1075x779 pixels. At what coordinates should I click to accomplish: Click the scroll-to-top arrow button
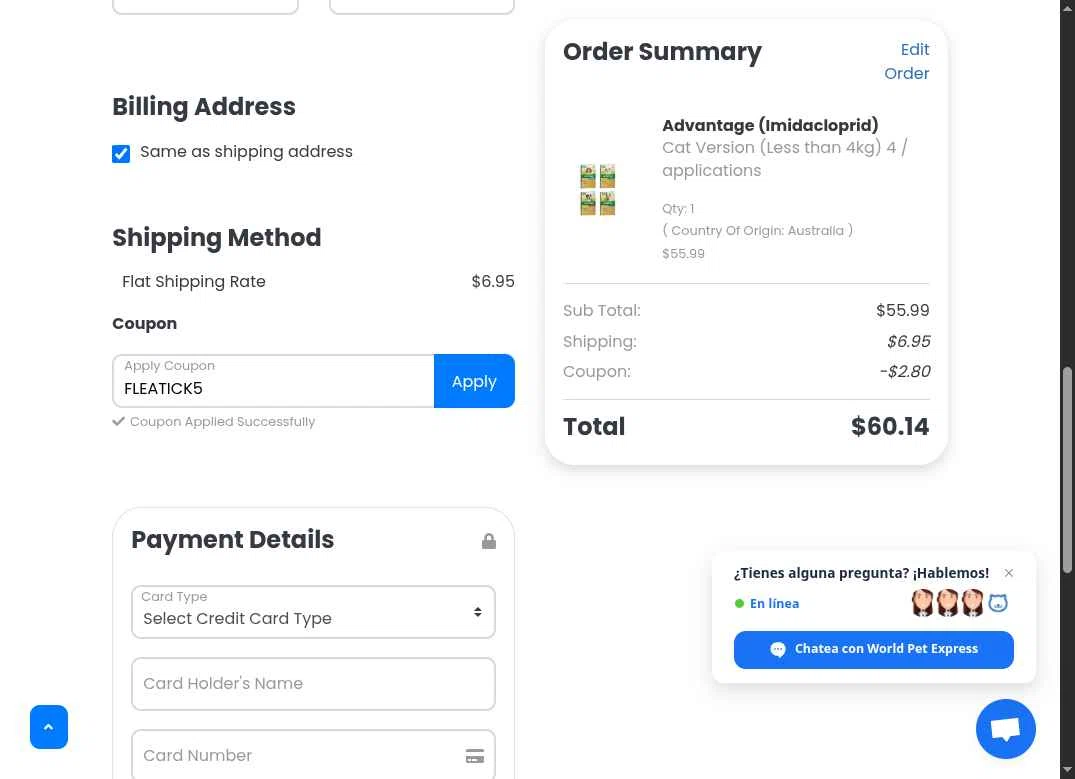click(49, 727)
